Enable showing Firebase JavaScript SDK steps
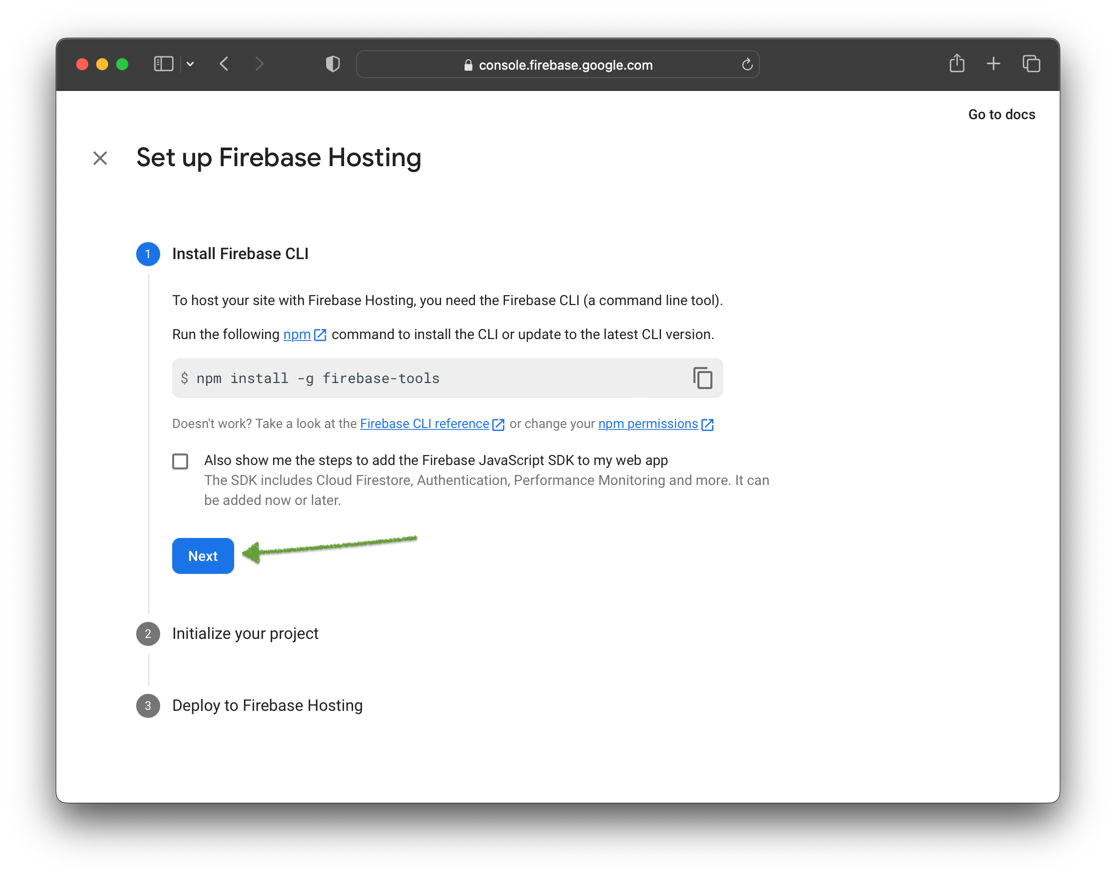The height and width of the screenshot is (877, 1116). click(x=181, y=461)
